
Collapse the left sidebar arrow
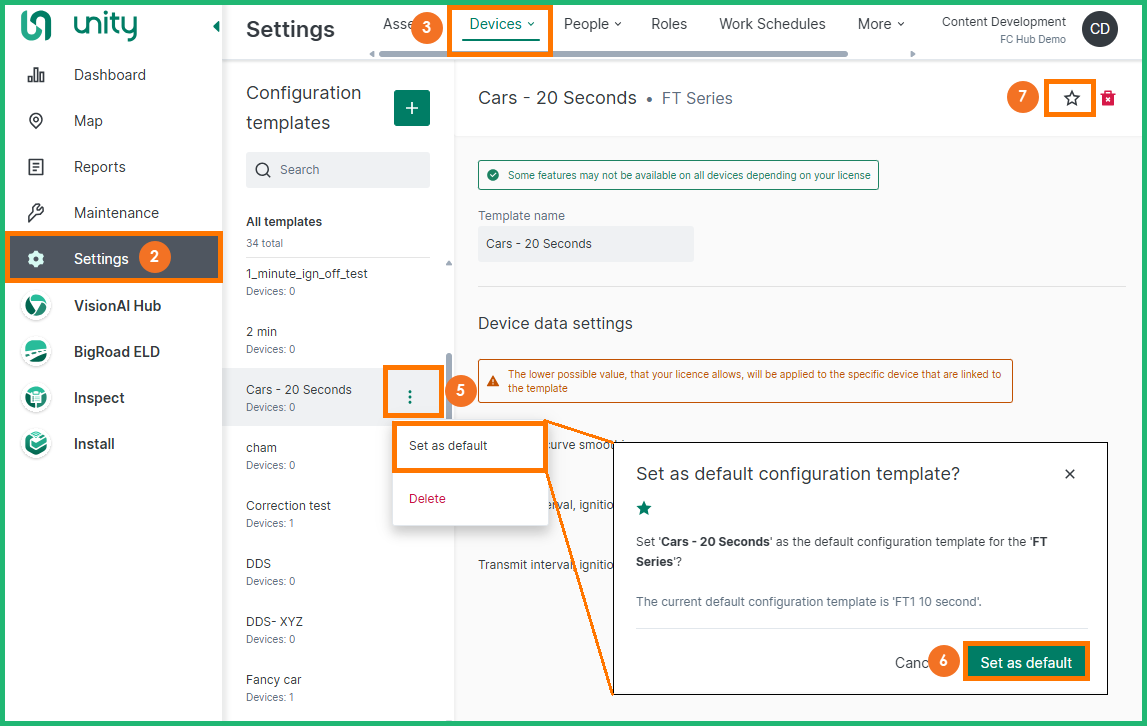[216, 27]
